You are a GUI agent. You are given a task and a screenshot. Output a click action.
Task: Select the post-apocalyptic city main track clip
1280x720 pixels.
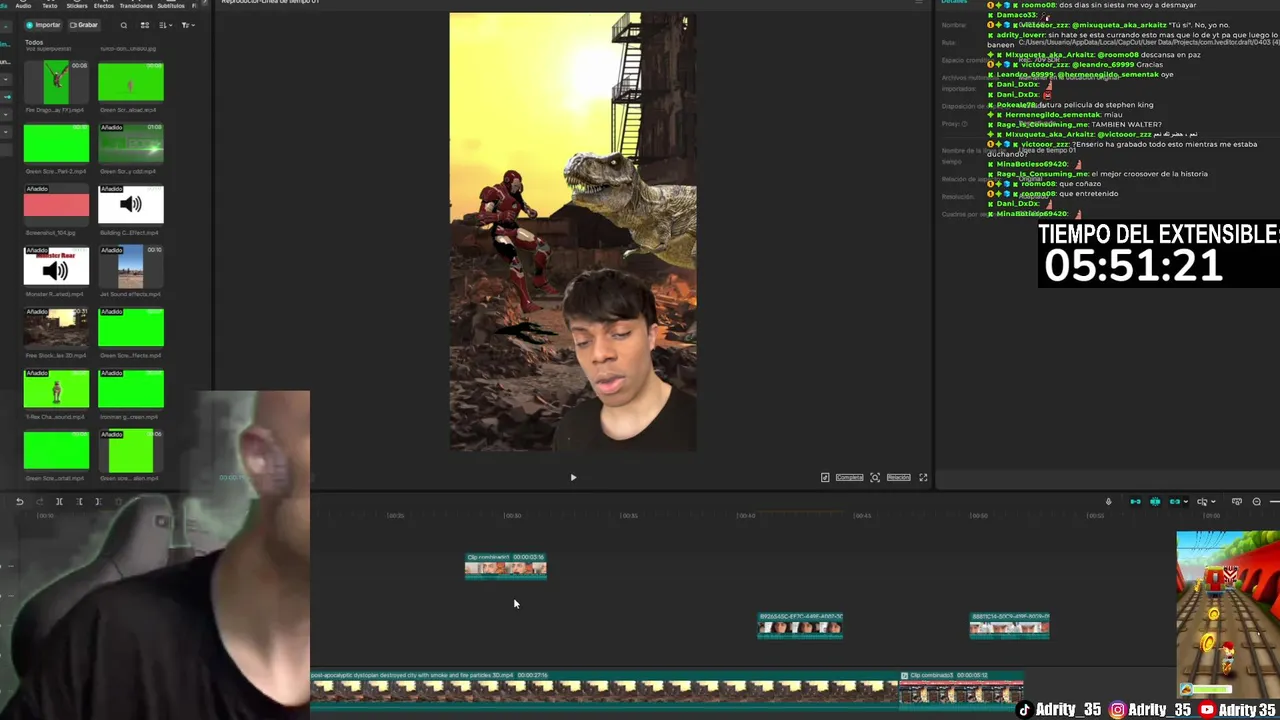[605, 689]
